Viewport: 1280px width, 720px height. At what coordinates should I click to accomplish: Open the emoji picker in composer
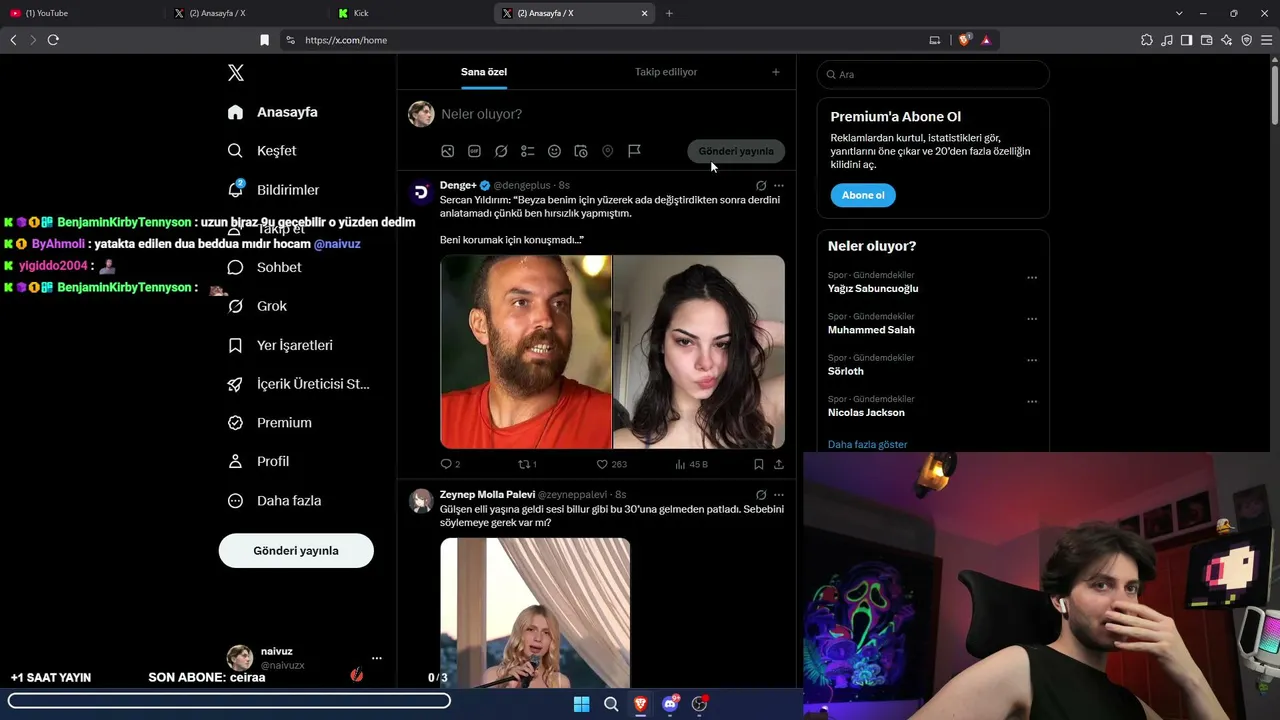pyautogui.click(x=554, y=151)
